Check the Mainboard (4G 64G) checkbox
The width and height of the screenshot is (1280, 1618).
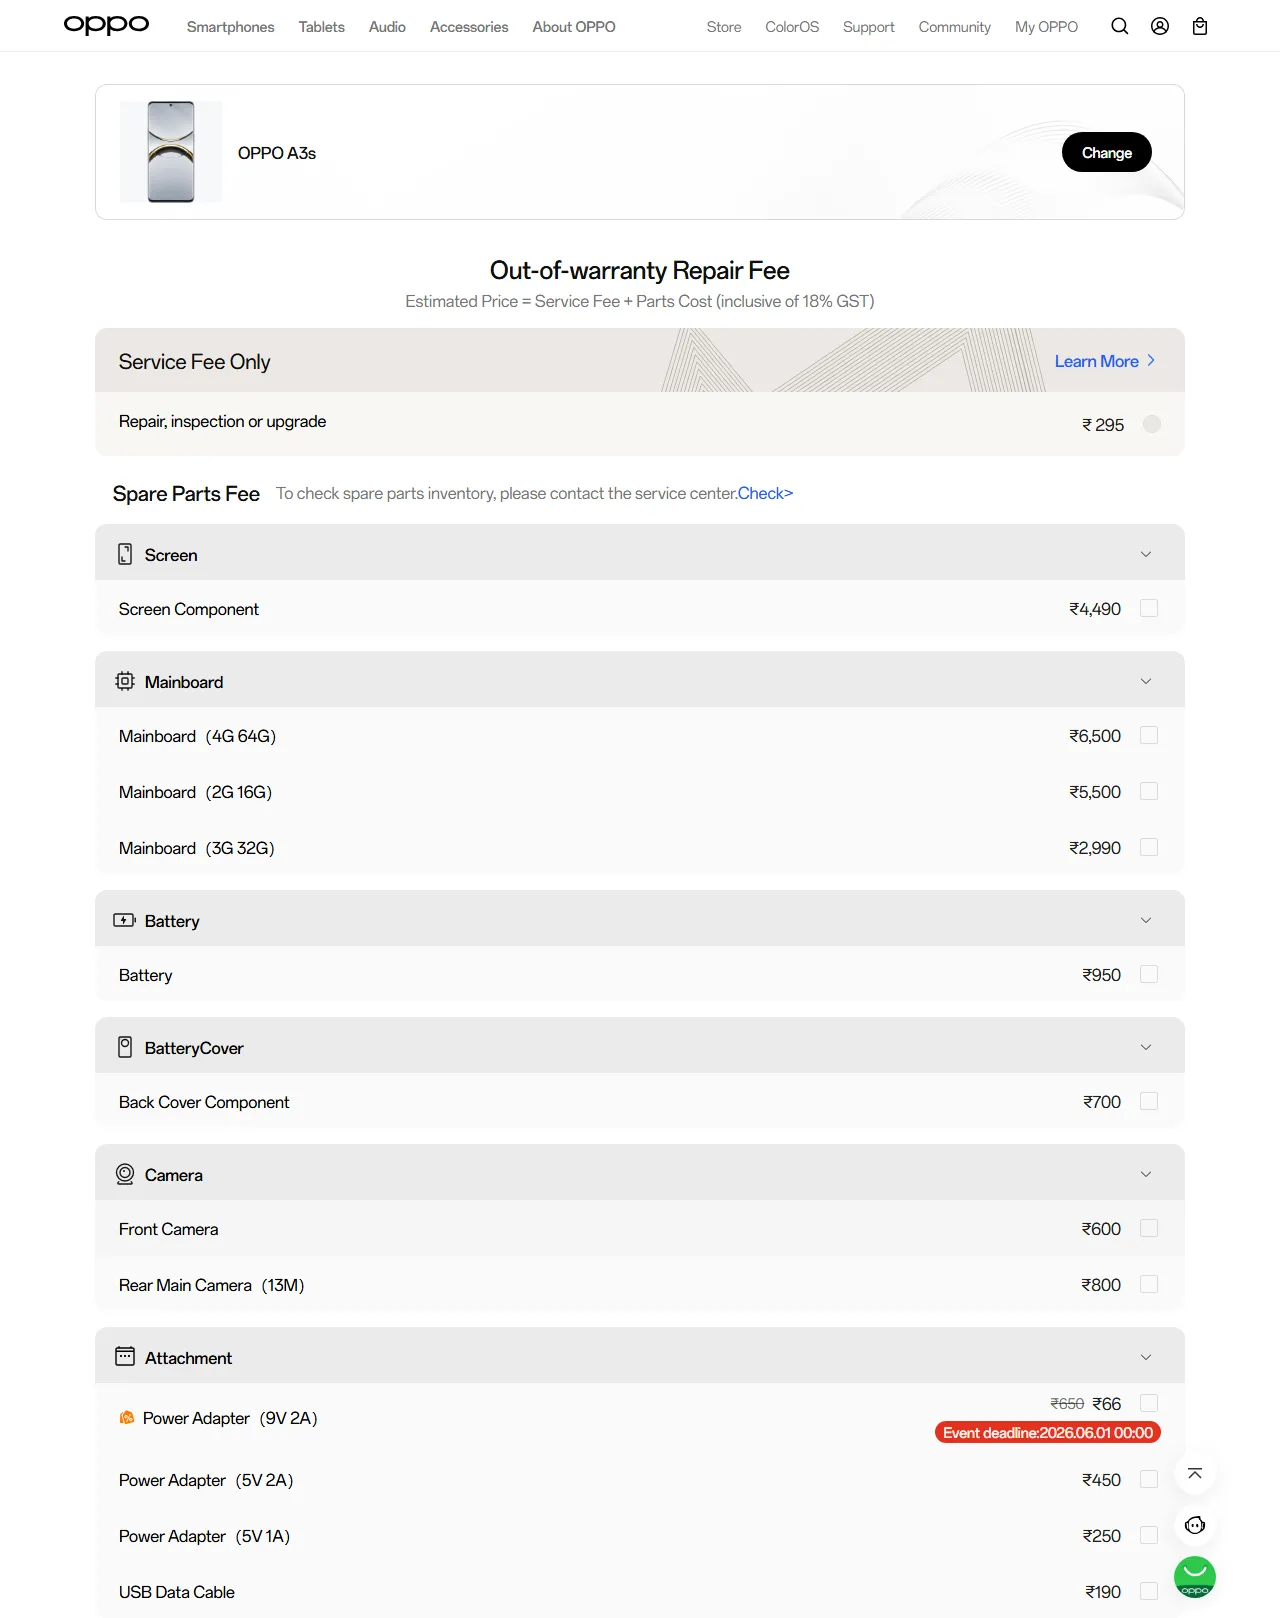[1149, 735]
